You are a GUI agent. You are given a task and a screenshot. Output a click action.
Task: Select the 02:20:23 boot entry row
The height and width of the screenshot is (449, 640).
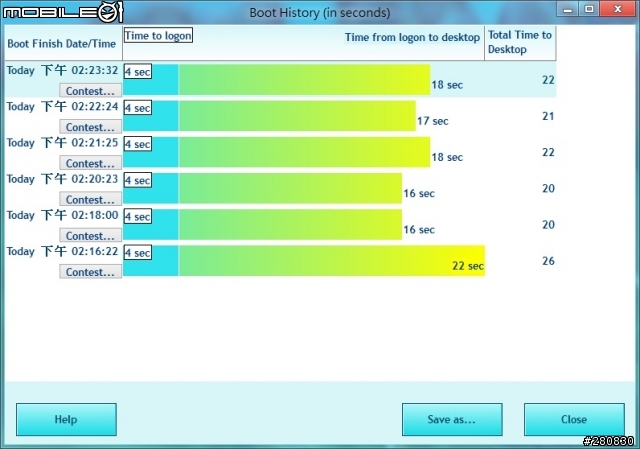click(x=280, y=188)
